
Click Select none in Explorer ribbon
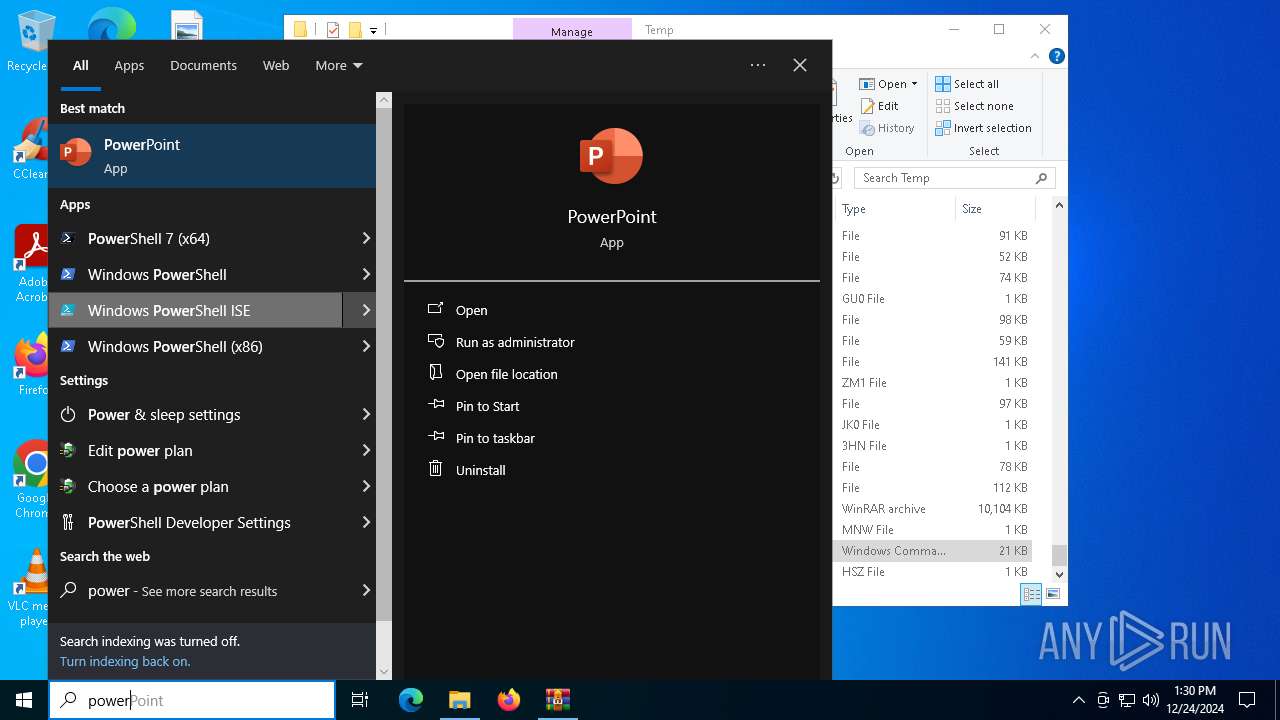(x=974, y=106)
